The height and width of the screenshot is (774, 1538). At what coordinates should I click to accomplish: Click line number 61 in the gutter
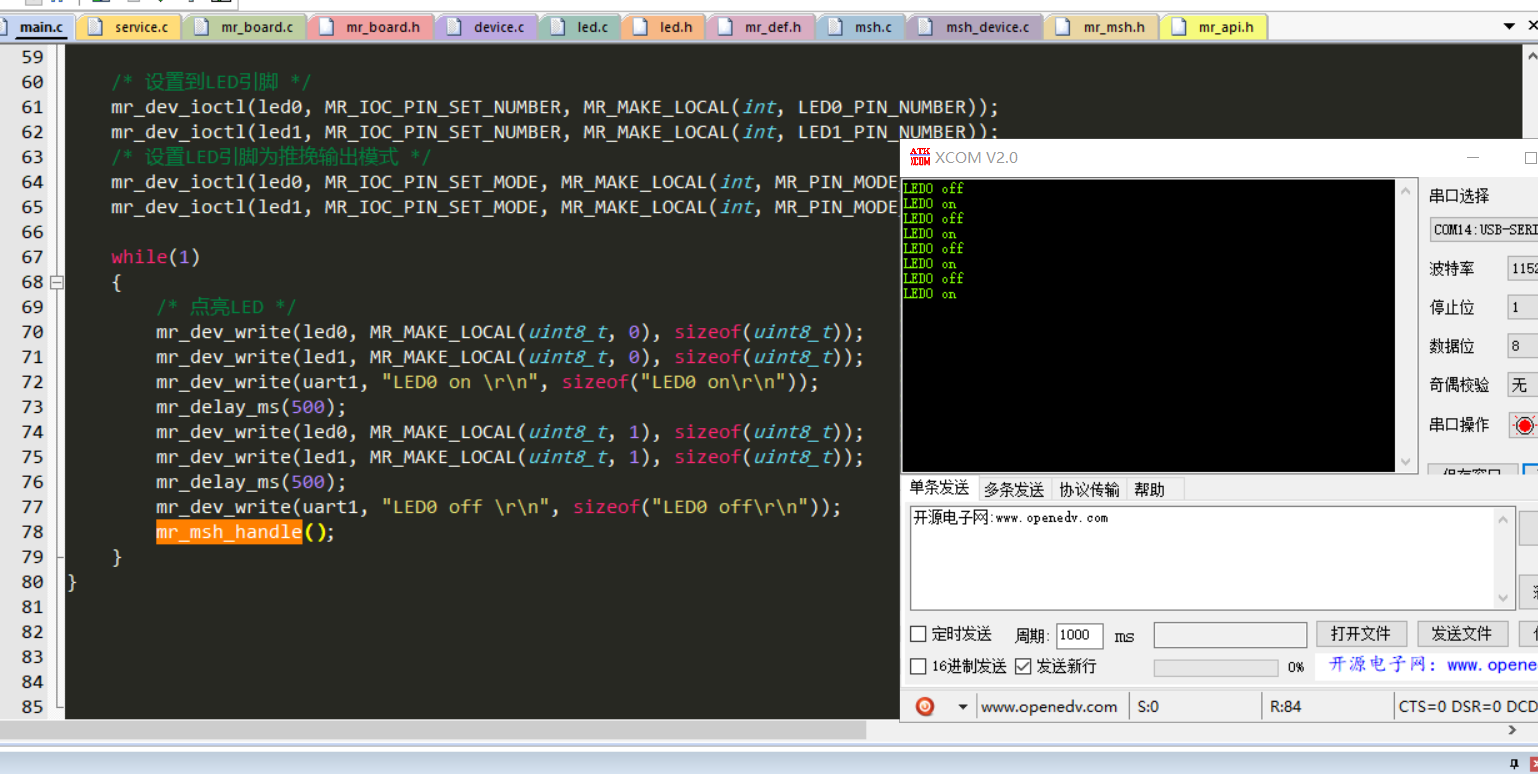coord(32,107)
